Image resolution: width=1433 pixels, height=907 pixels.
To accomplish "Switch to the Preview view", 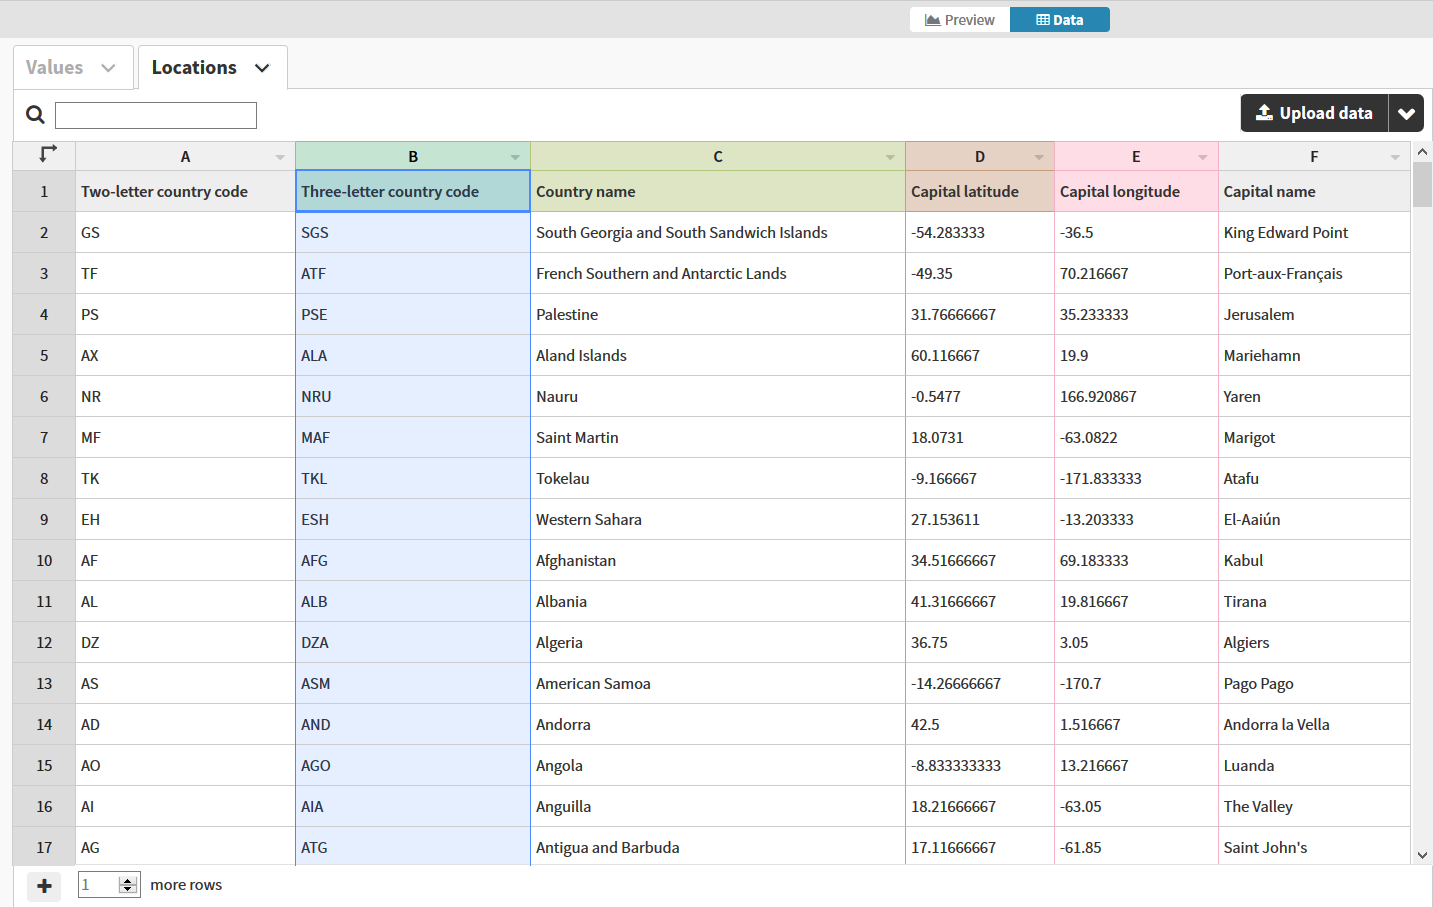I will pos(960,20).
